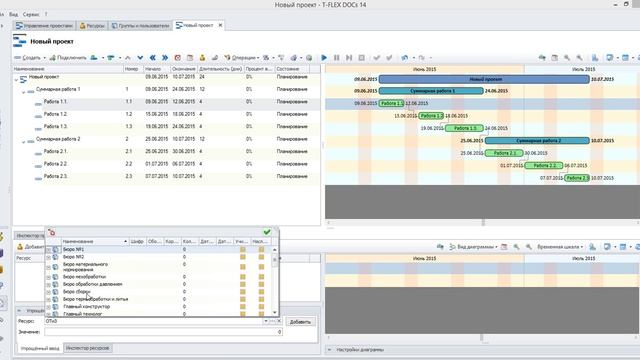Click the red refresh icon in resource popup
Screen dimensions: 640x360
click(x=51, y=232)
